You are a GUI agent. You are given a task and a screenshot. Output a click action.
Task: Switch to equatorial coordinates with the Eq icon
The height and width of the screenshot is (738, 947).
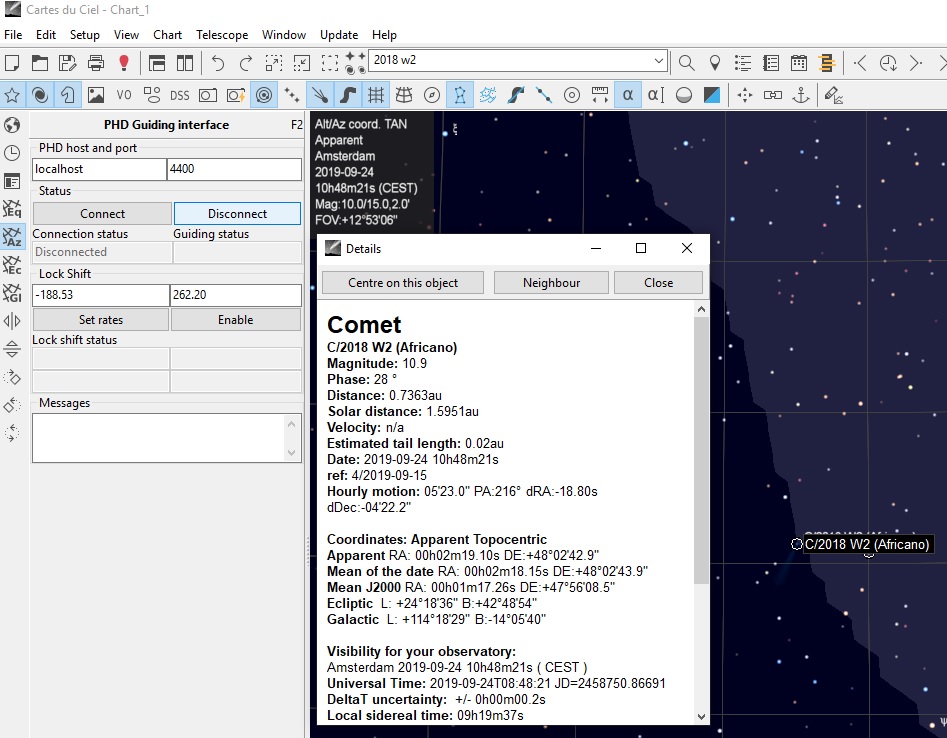coord(12,208)
